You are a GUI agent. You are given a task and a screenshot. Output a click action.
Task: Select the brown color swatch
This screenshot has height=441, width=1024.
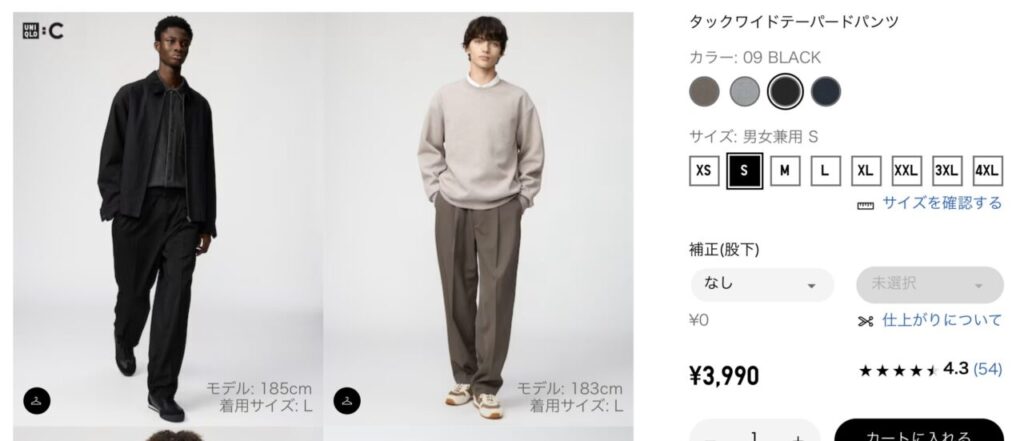click(704, 91)
